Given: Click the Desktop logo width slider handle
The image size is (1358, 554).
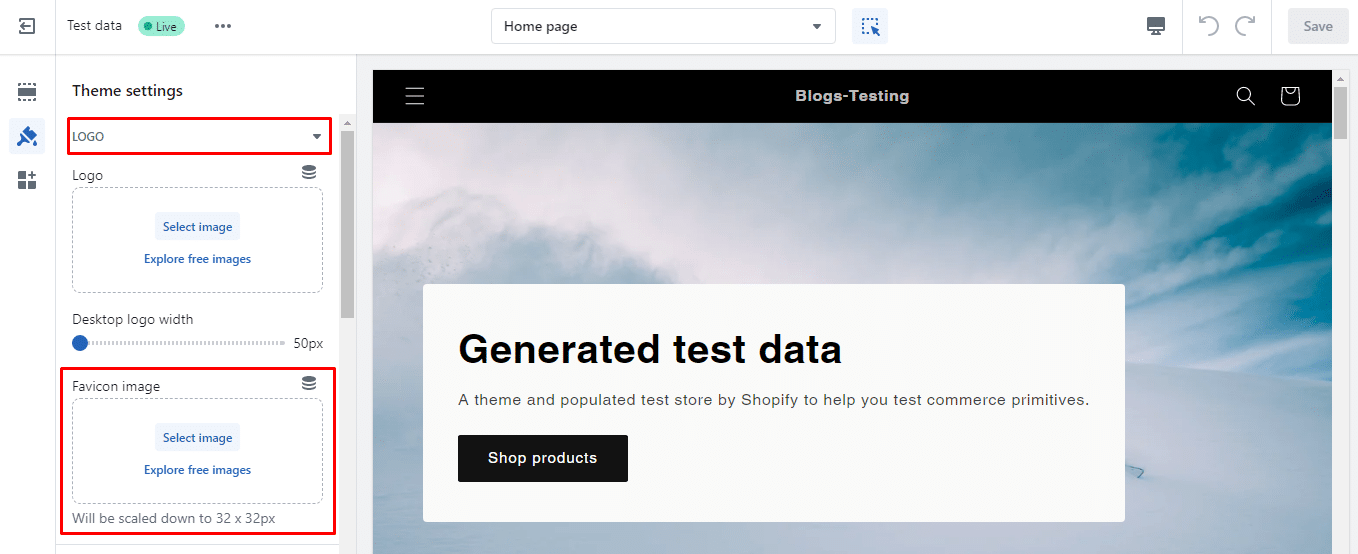Looking at the screenshot, I should [x=80, y=343].
